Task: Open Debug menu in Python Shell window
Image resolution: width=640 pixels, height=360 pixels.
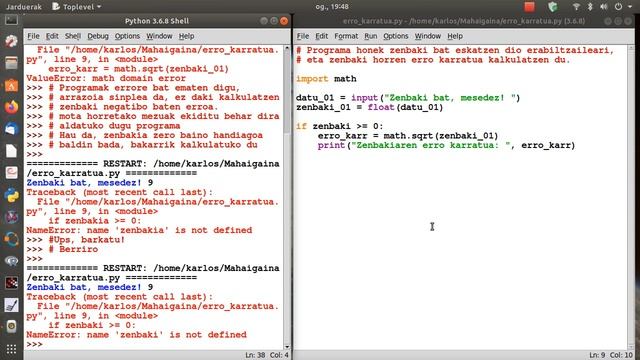Action: pos(98,36)
